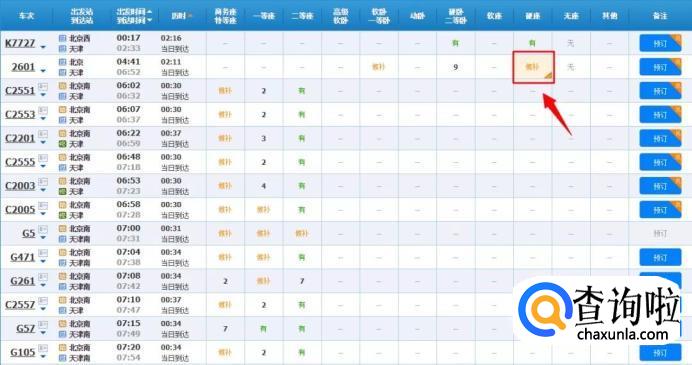
Task: Click first-class seat count for C2003
Action: (263, 186)
